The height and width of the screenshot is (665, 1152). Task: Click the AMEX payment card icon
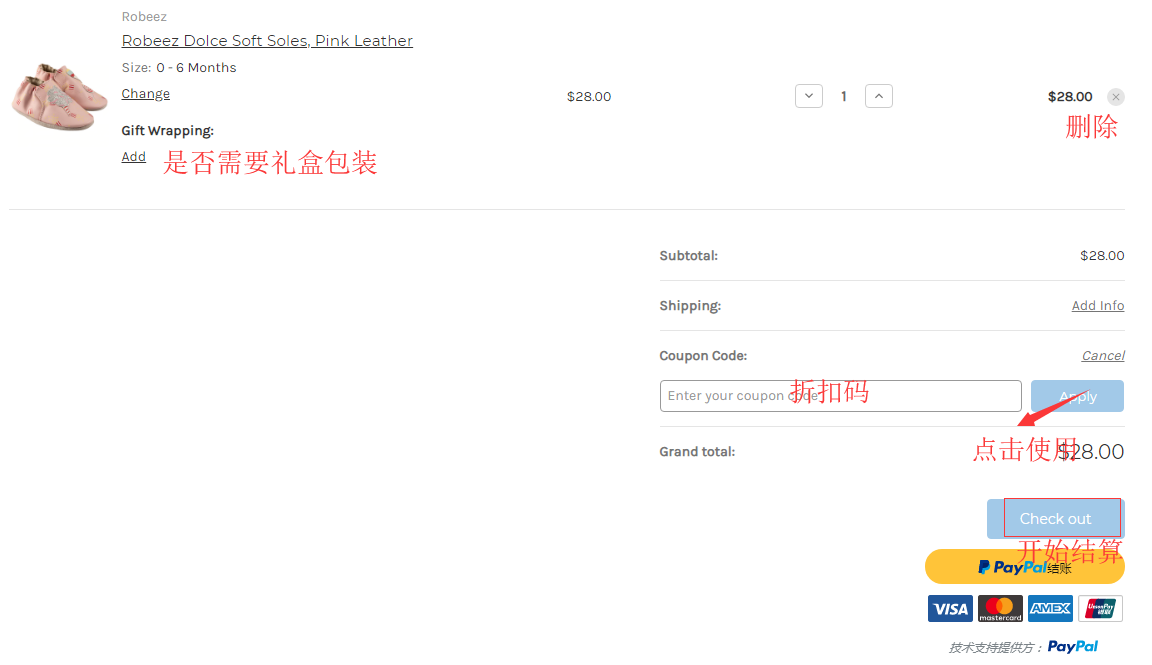coord(1050,608)
